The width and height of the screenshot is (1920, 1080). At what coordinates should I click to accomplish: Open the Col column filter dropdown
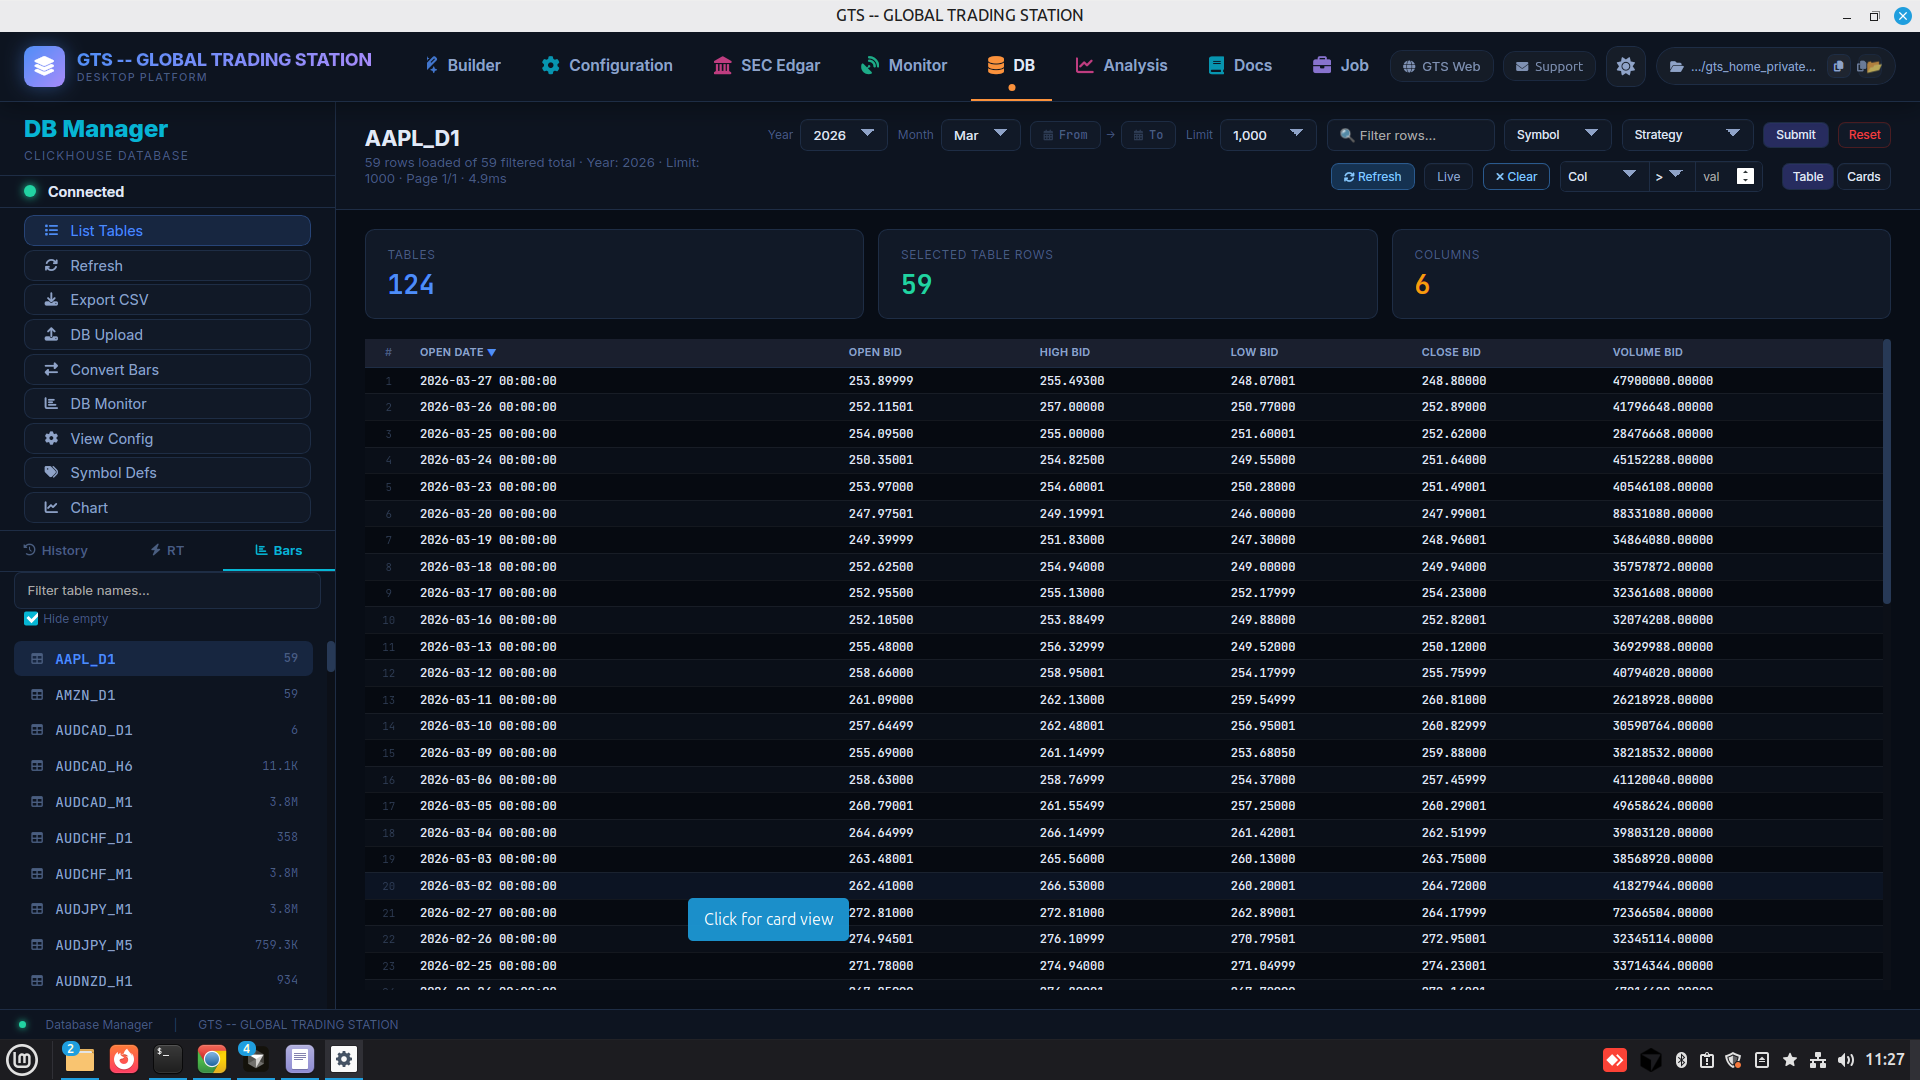(1603, 177)
